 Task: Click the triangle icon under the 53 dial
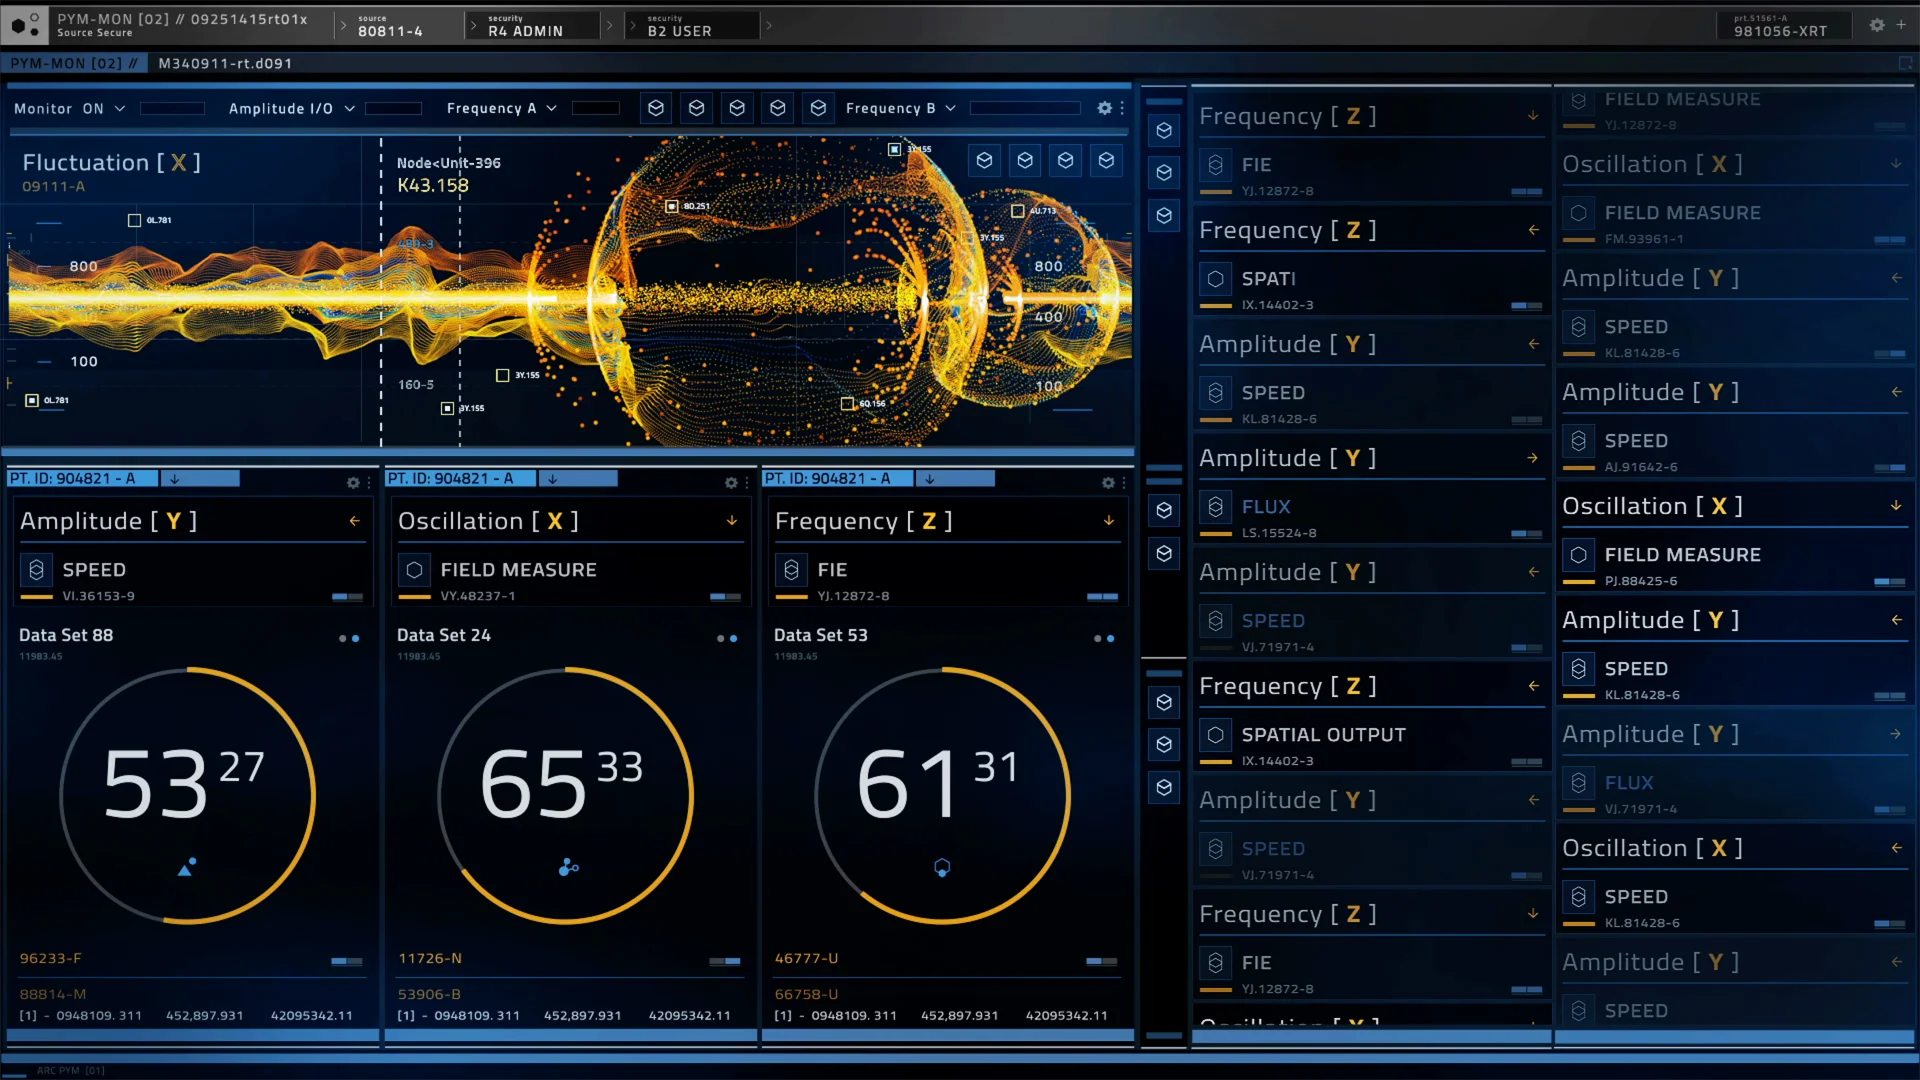(186, 867)
